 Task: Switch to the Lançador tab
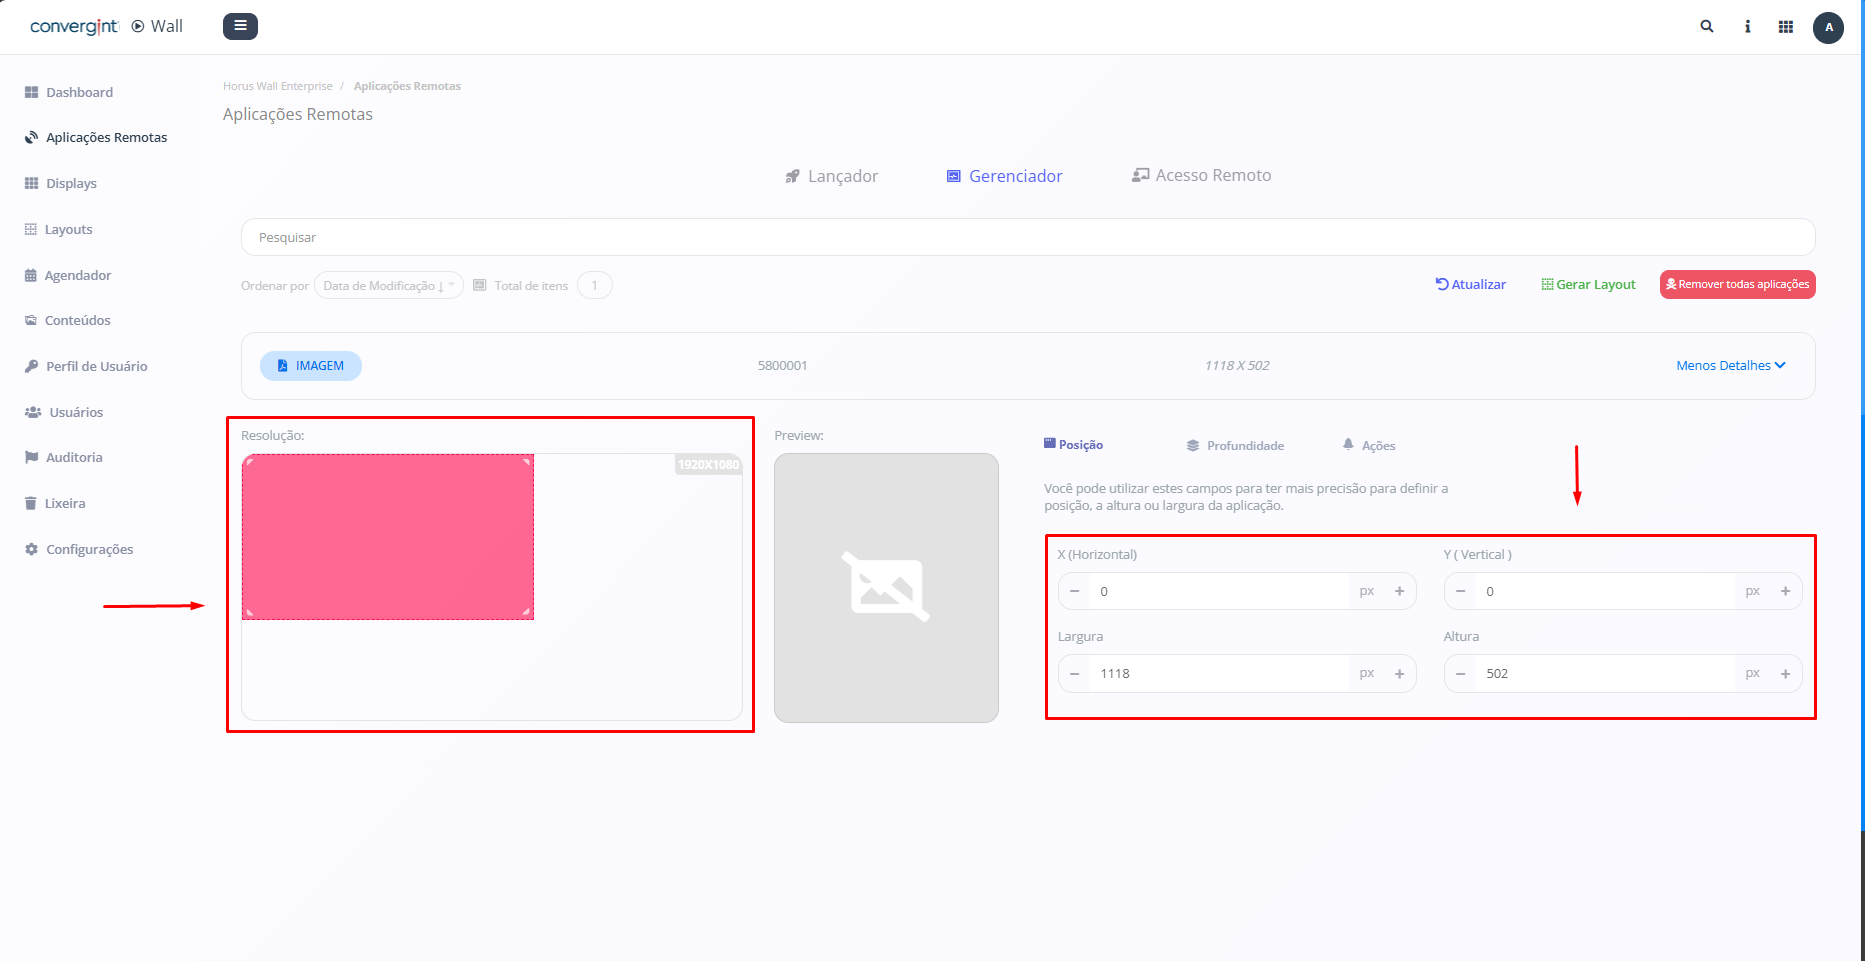click(832, 176)
